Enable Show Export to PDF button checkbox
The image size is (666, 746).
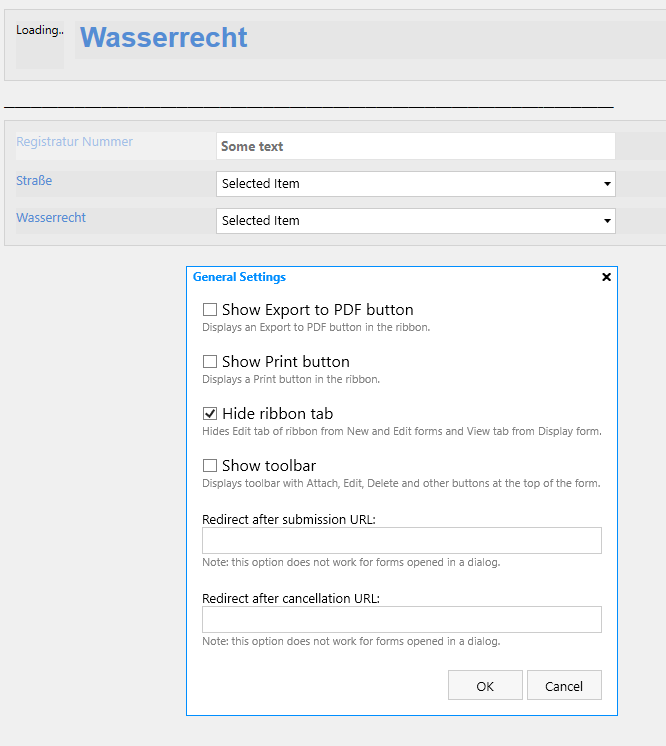click(210, 310)
